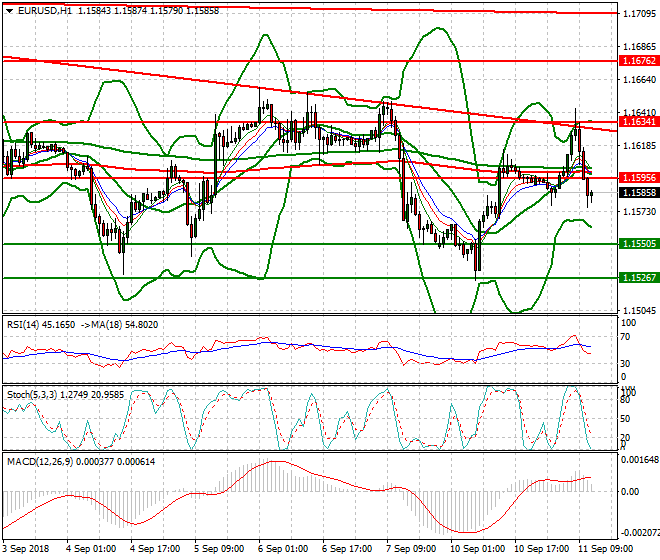
Task: Click the 1.15045 price scale value
Action: pos(639,310)
